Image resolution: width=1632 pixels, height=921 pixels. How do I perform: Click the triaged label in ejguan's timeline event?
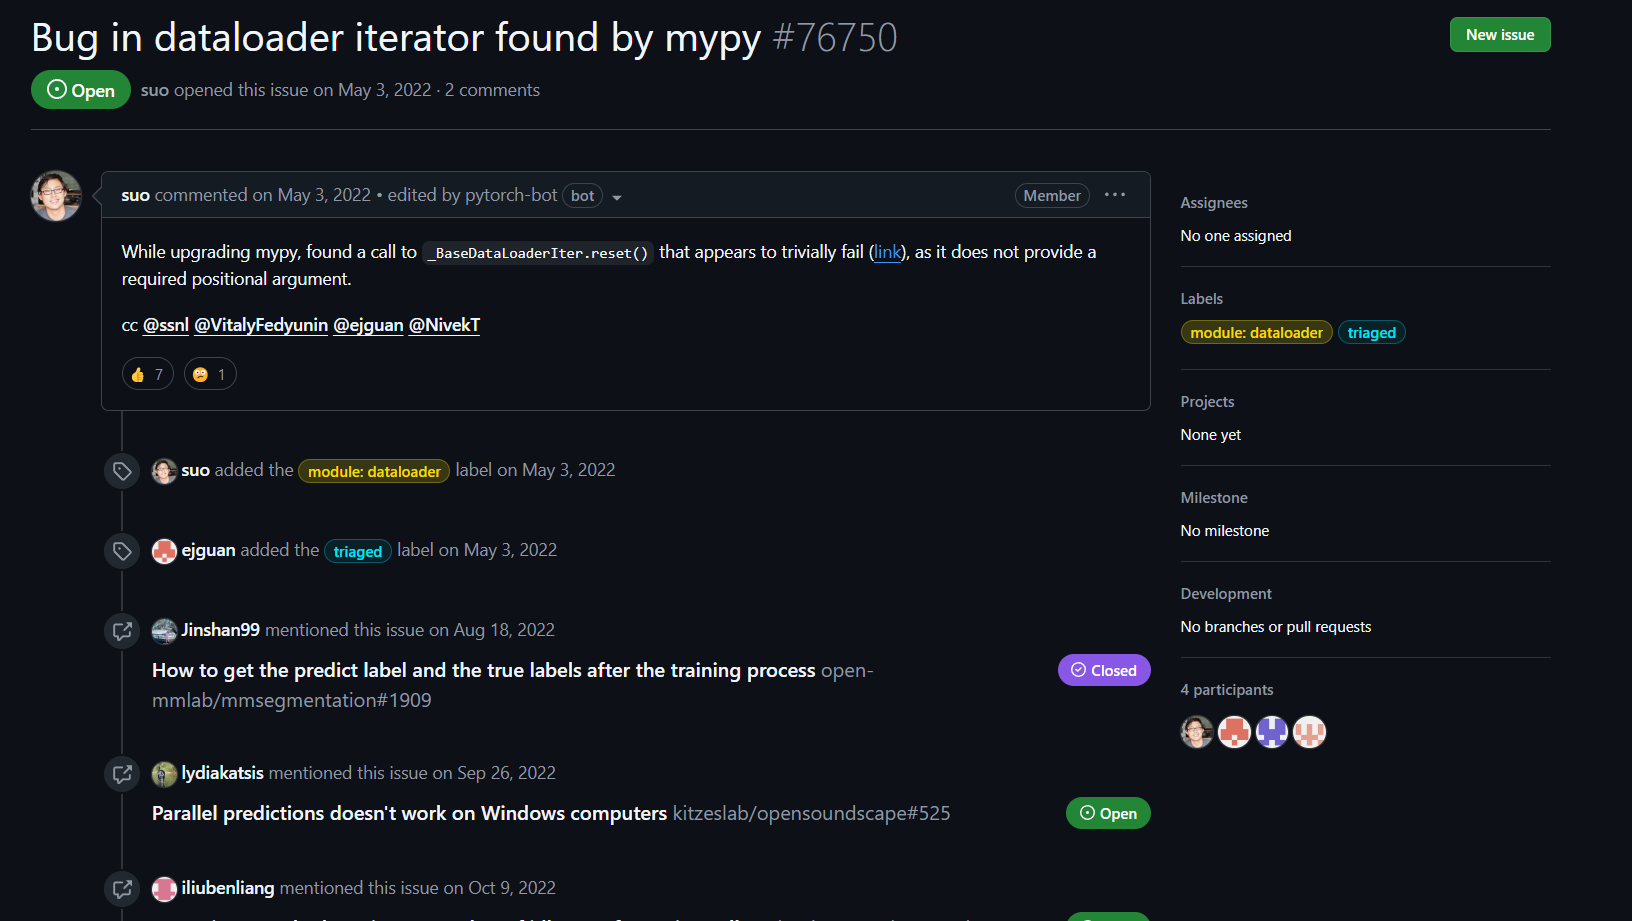pyautogui.click(x=357, y=552)
